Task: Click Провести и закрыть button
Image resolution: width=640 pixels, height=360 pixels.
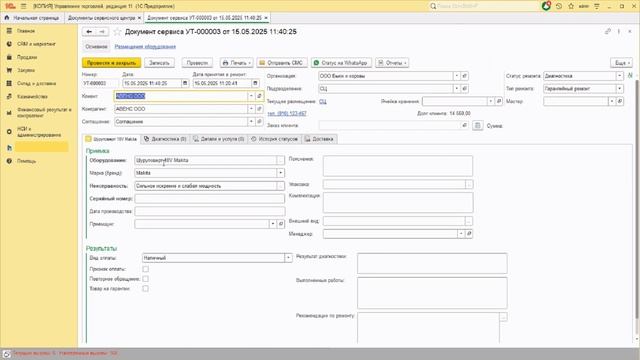Action: [111, 63]
